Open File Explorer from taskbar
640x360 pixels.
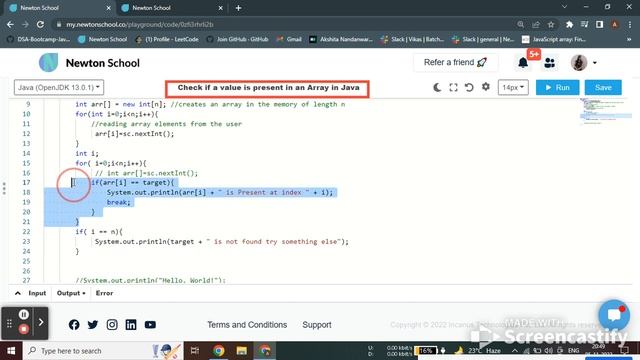click(242, 351)
